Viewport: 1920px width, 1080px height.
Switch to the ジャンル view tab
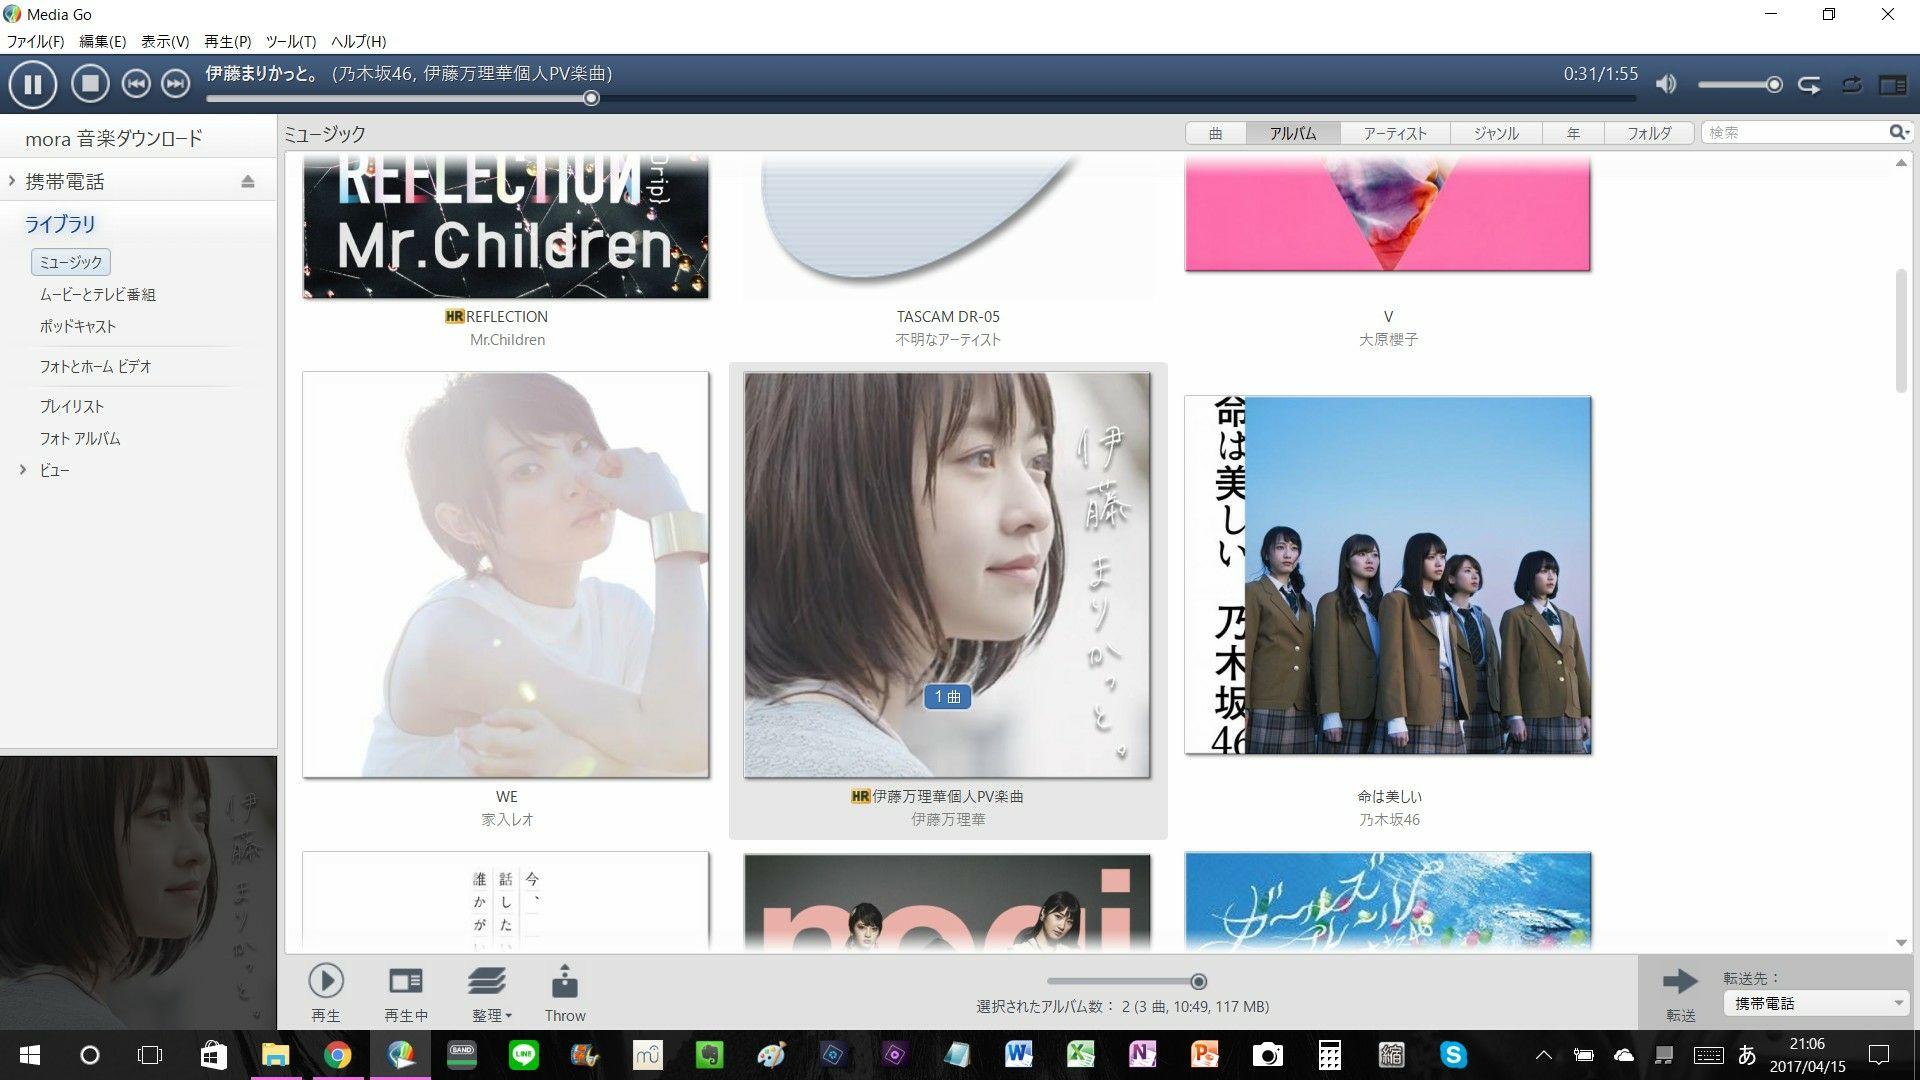[1496, 133]
